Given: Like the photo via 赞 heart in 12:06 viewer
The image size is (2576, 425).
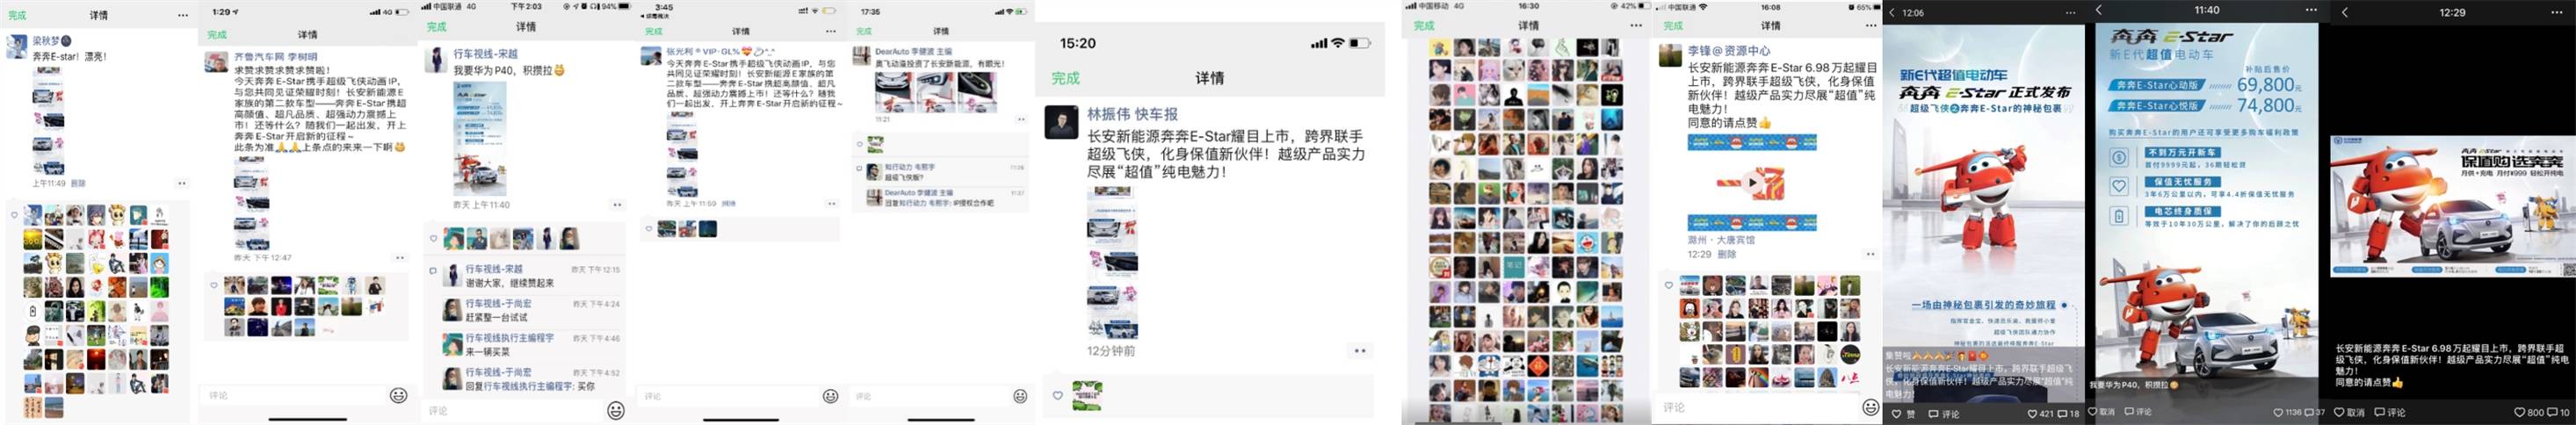Looking at the screenshot, I should [x=1902, y=413].
